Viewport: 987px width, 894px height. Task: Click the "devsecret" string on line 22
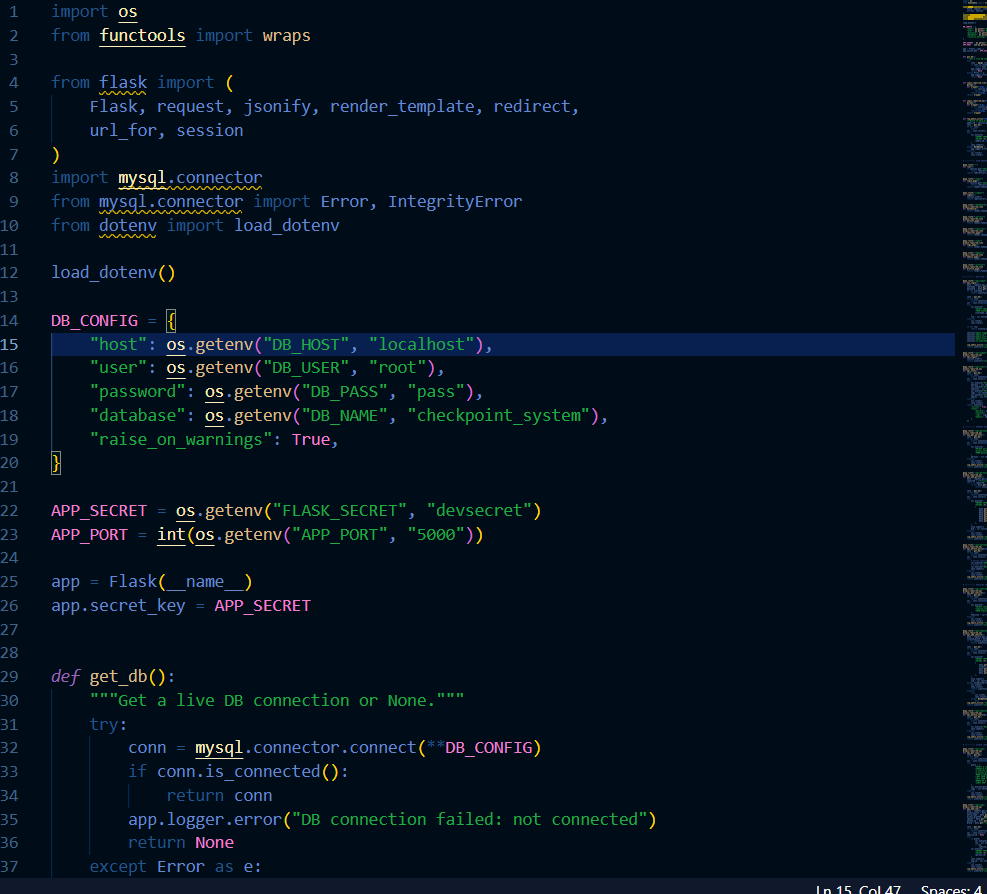click(x=479, y=511)
